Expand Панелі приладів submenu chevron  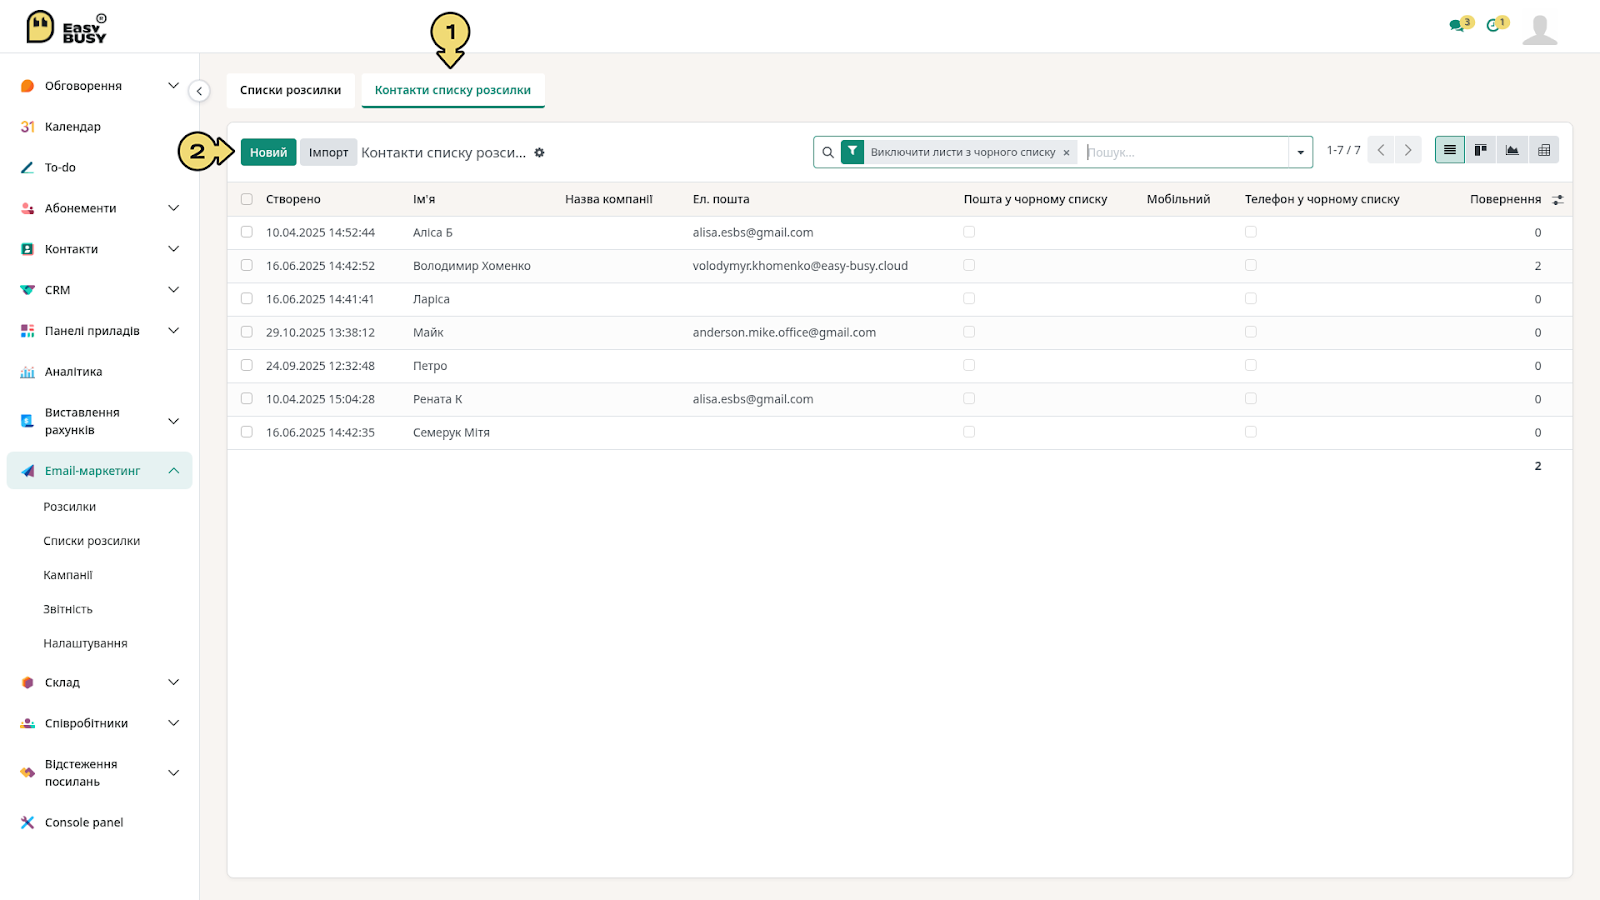(173, 331)
